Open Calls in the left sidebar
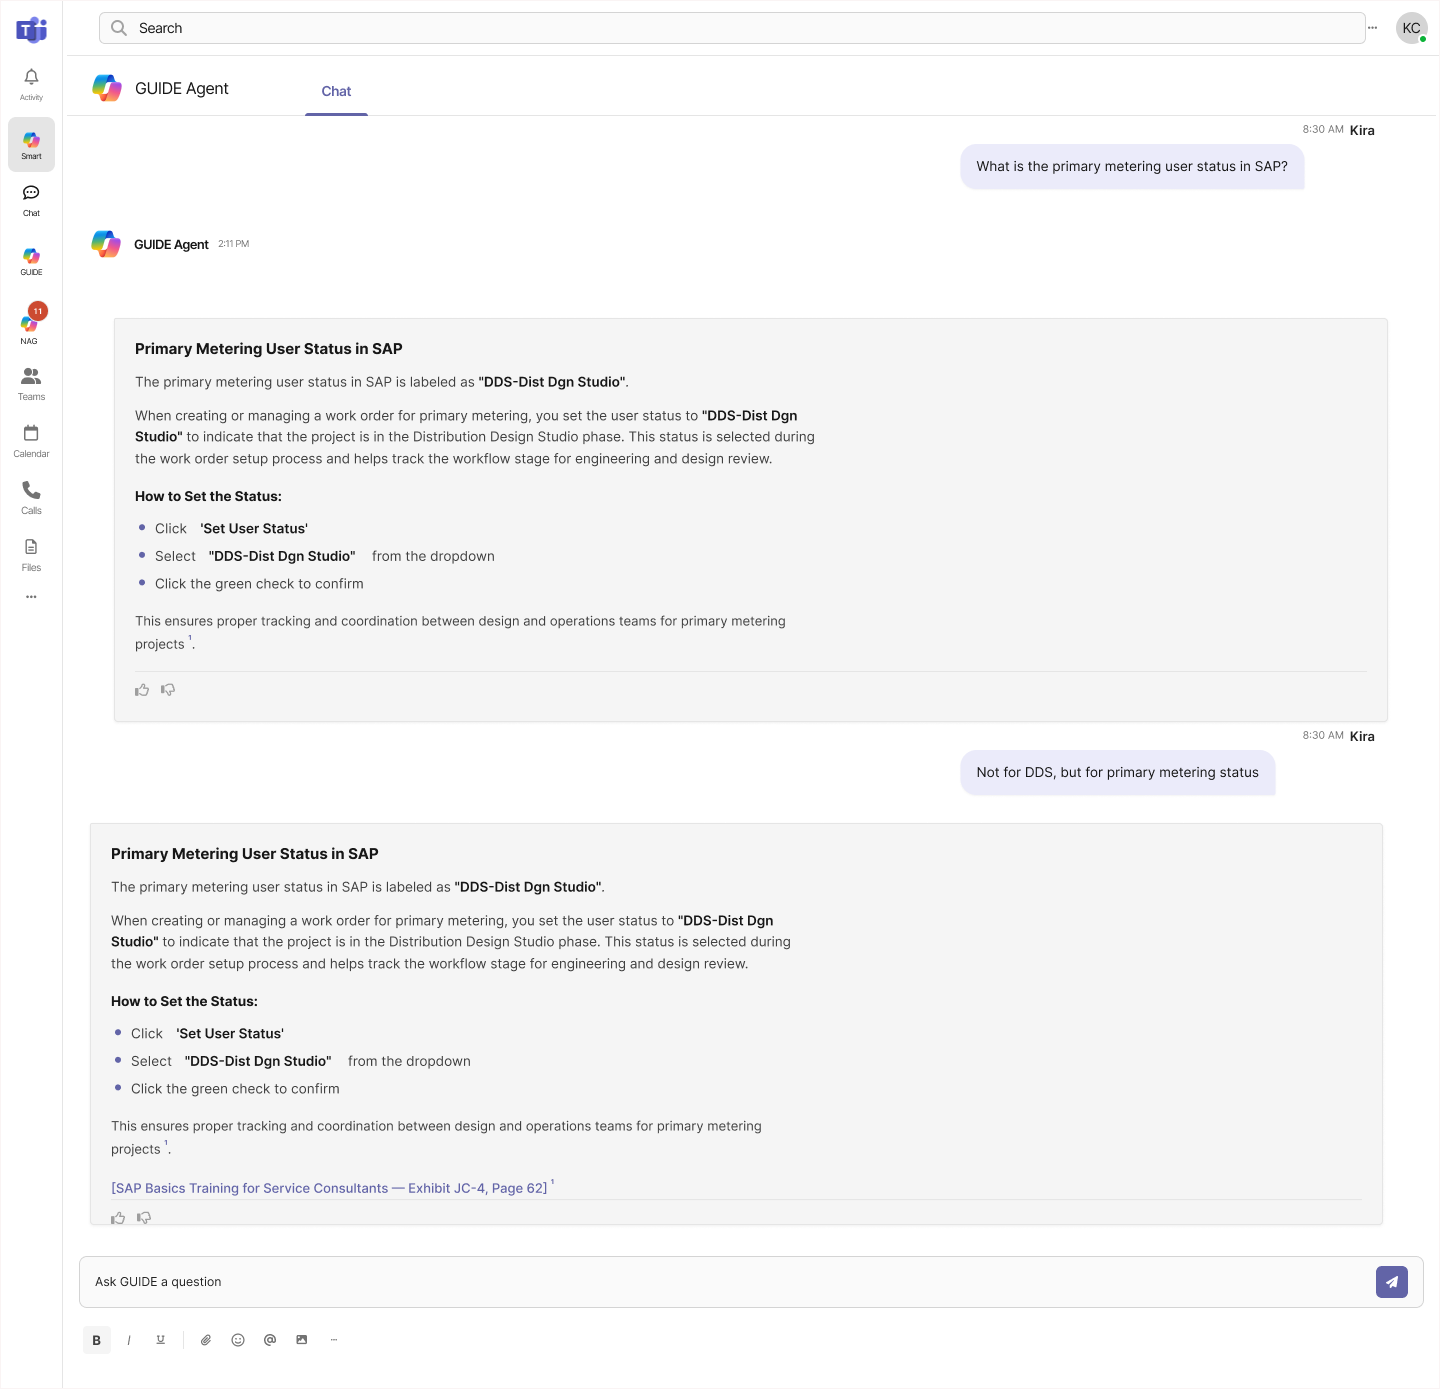Viewport: 1440px width, 1389px height. click(x=31, y=497)
